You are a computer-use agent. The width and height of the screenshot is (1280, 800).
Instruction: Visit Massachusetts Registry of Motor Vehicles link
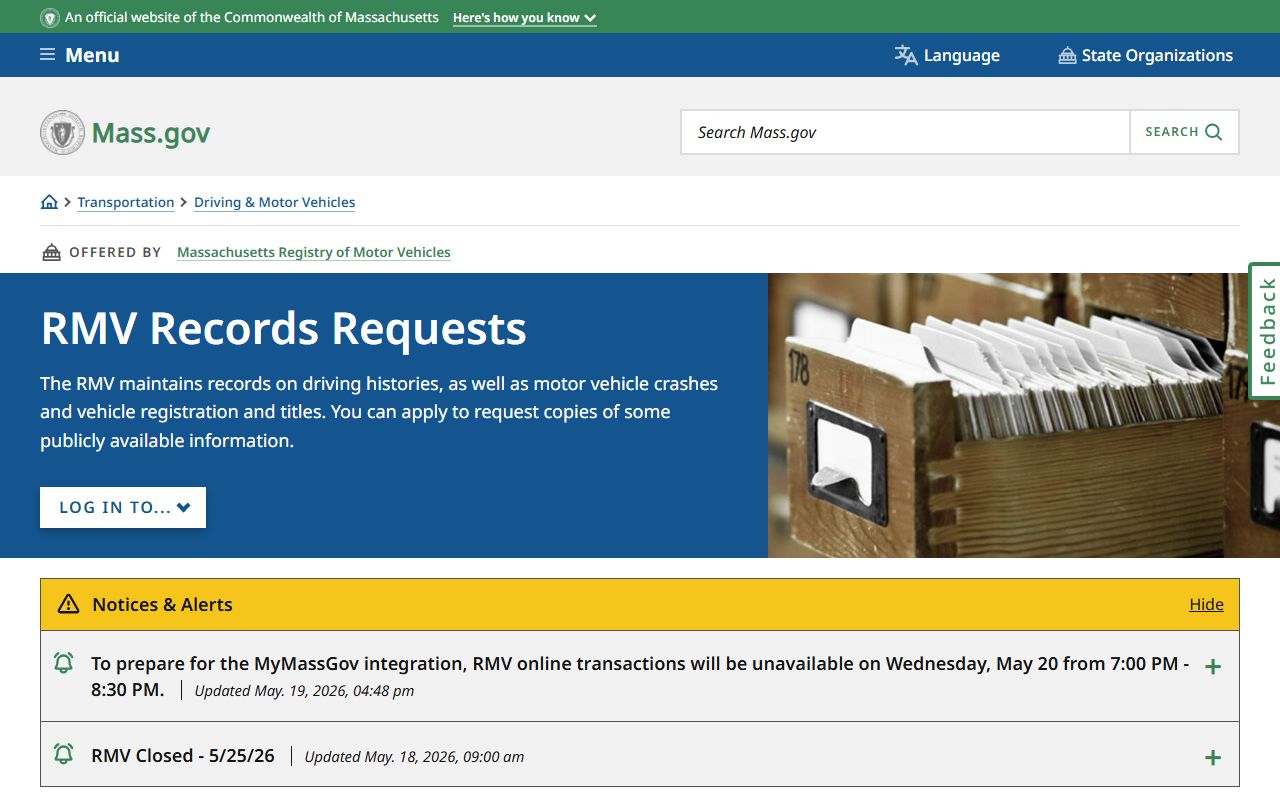click(x=314, y=252)
